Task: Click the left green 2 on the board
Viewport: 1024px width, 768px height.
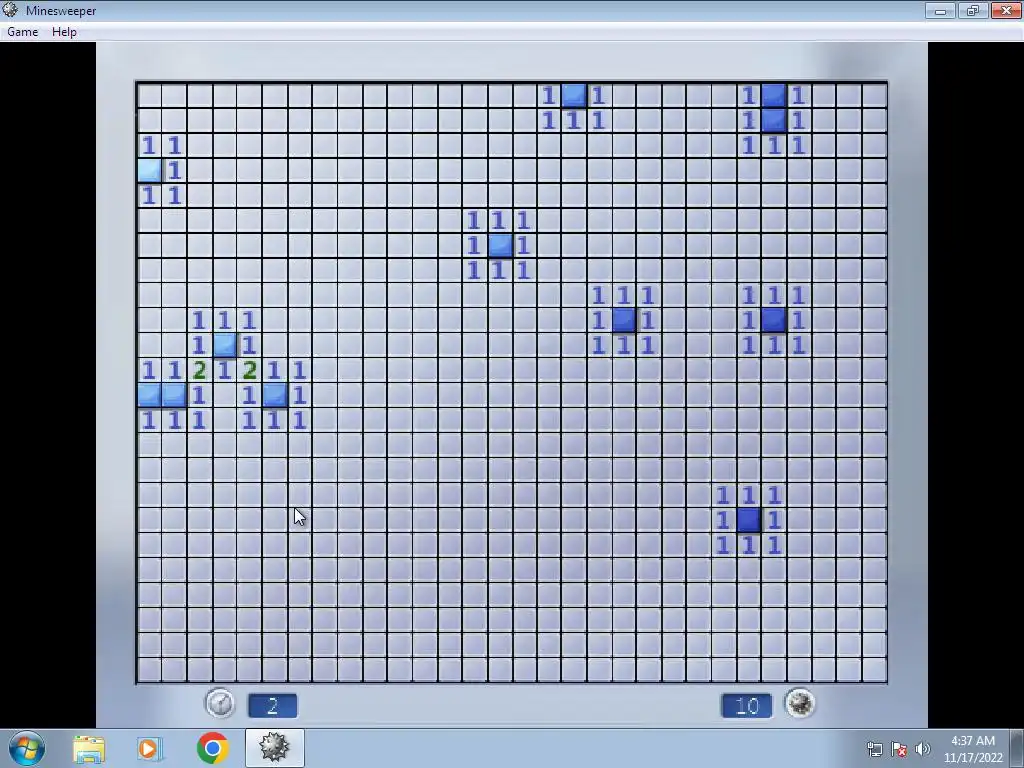Action: coord(199,370)
